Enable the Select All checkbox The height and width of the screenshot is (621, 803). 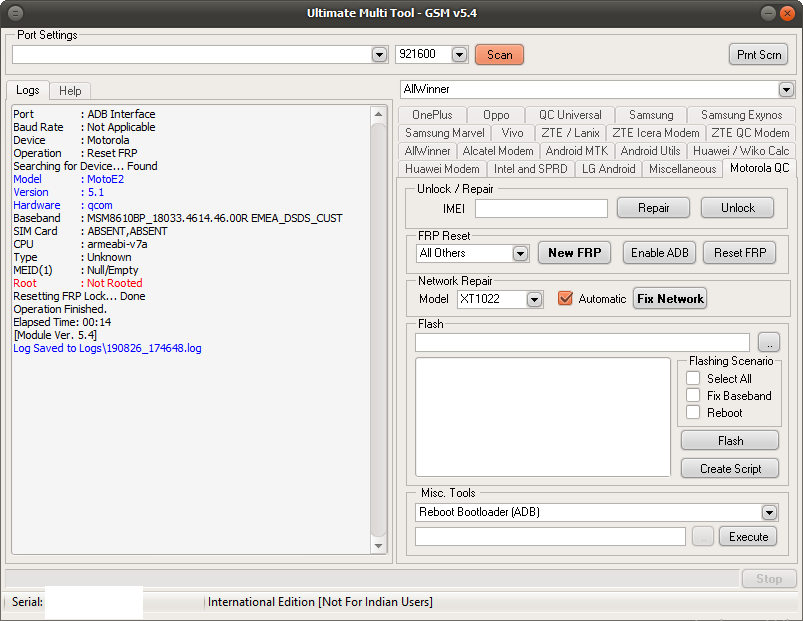693,379
